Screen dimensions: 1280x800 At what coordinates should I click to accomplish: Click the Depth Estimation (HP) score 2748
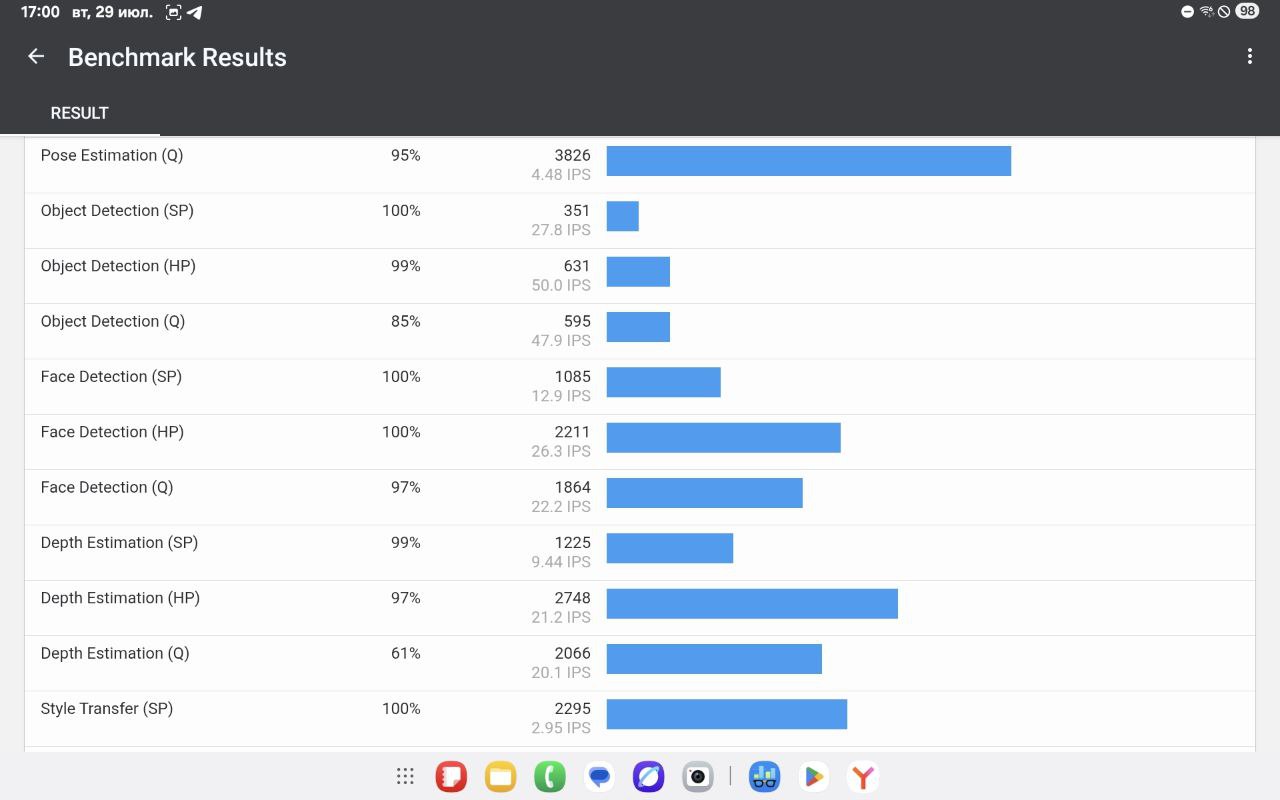click(x=572, y=598)
